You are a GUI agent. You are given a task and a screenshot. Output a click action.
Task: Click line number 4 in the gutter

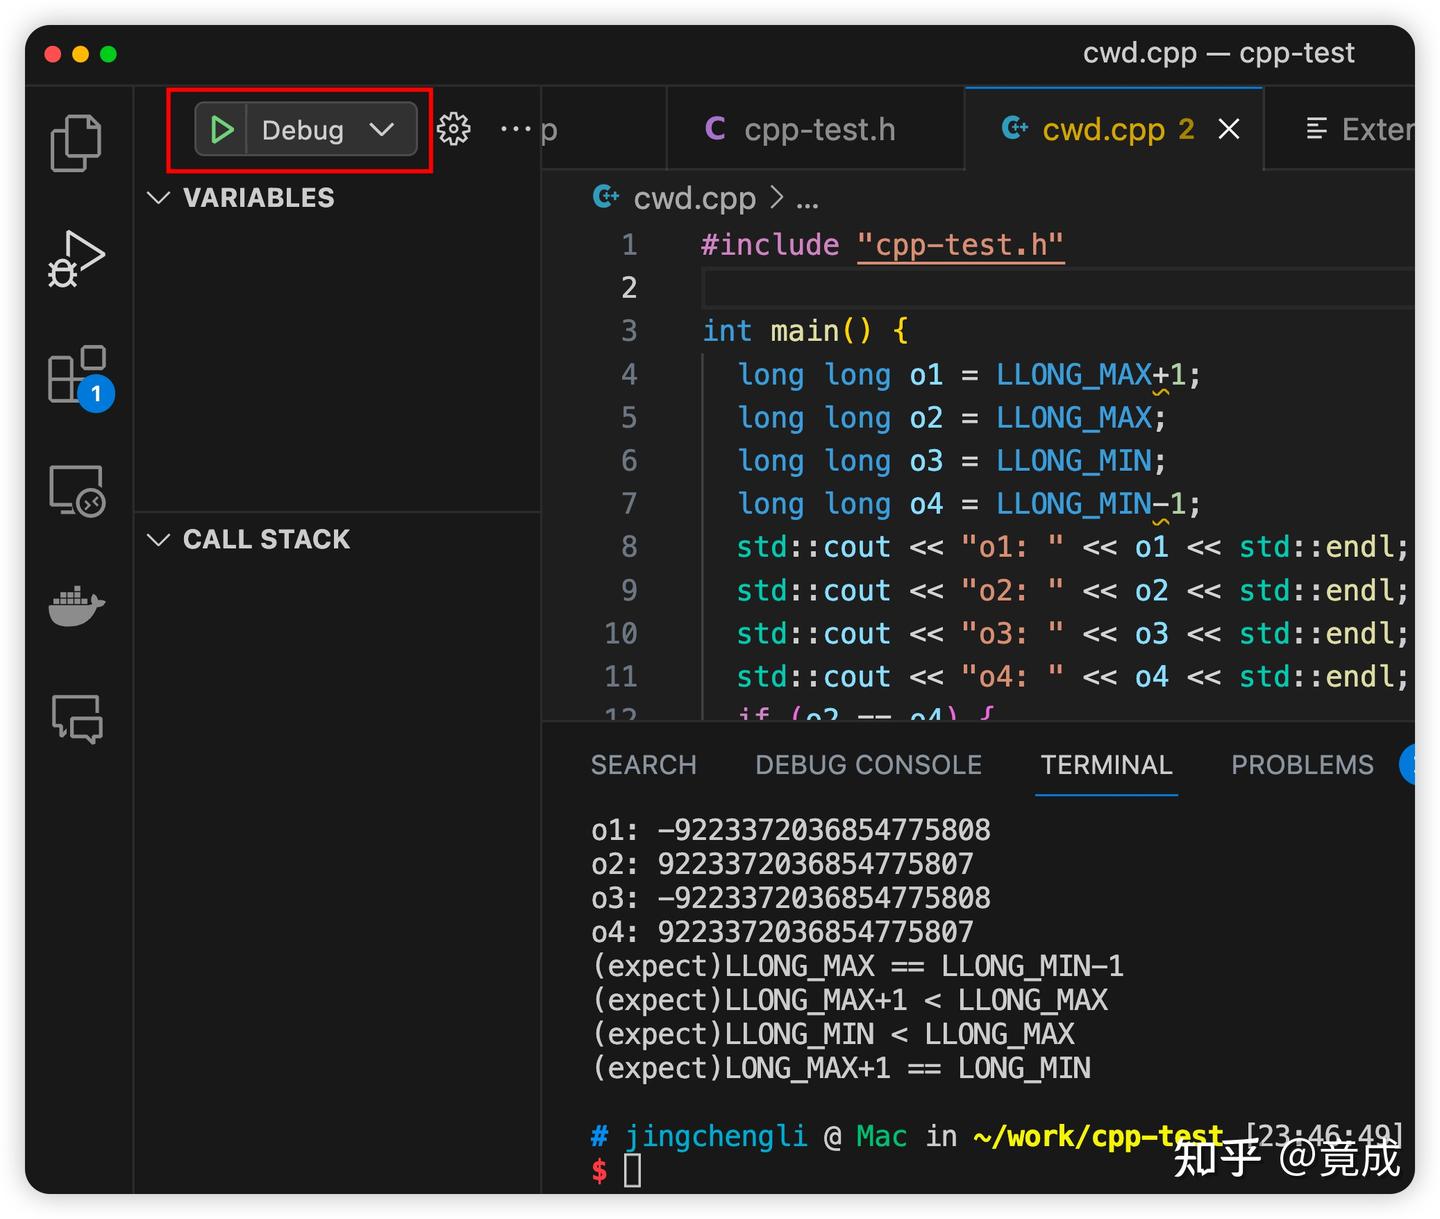[x=629, y=374]
